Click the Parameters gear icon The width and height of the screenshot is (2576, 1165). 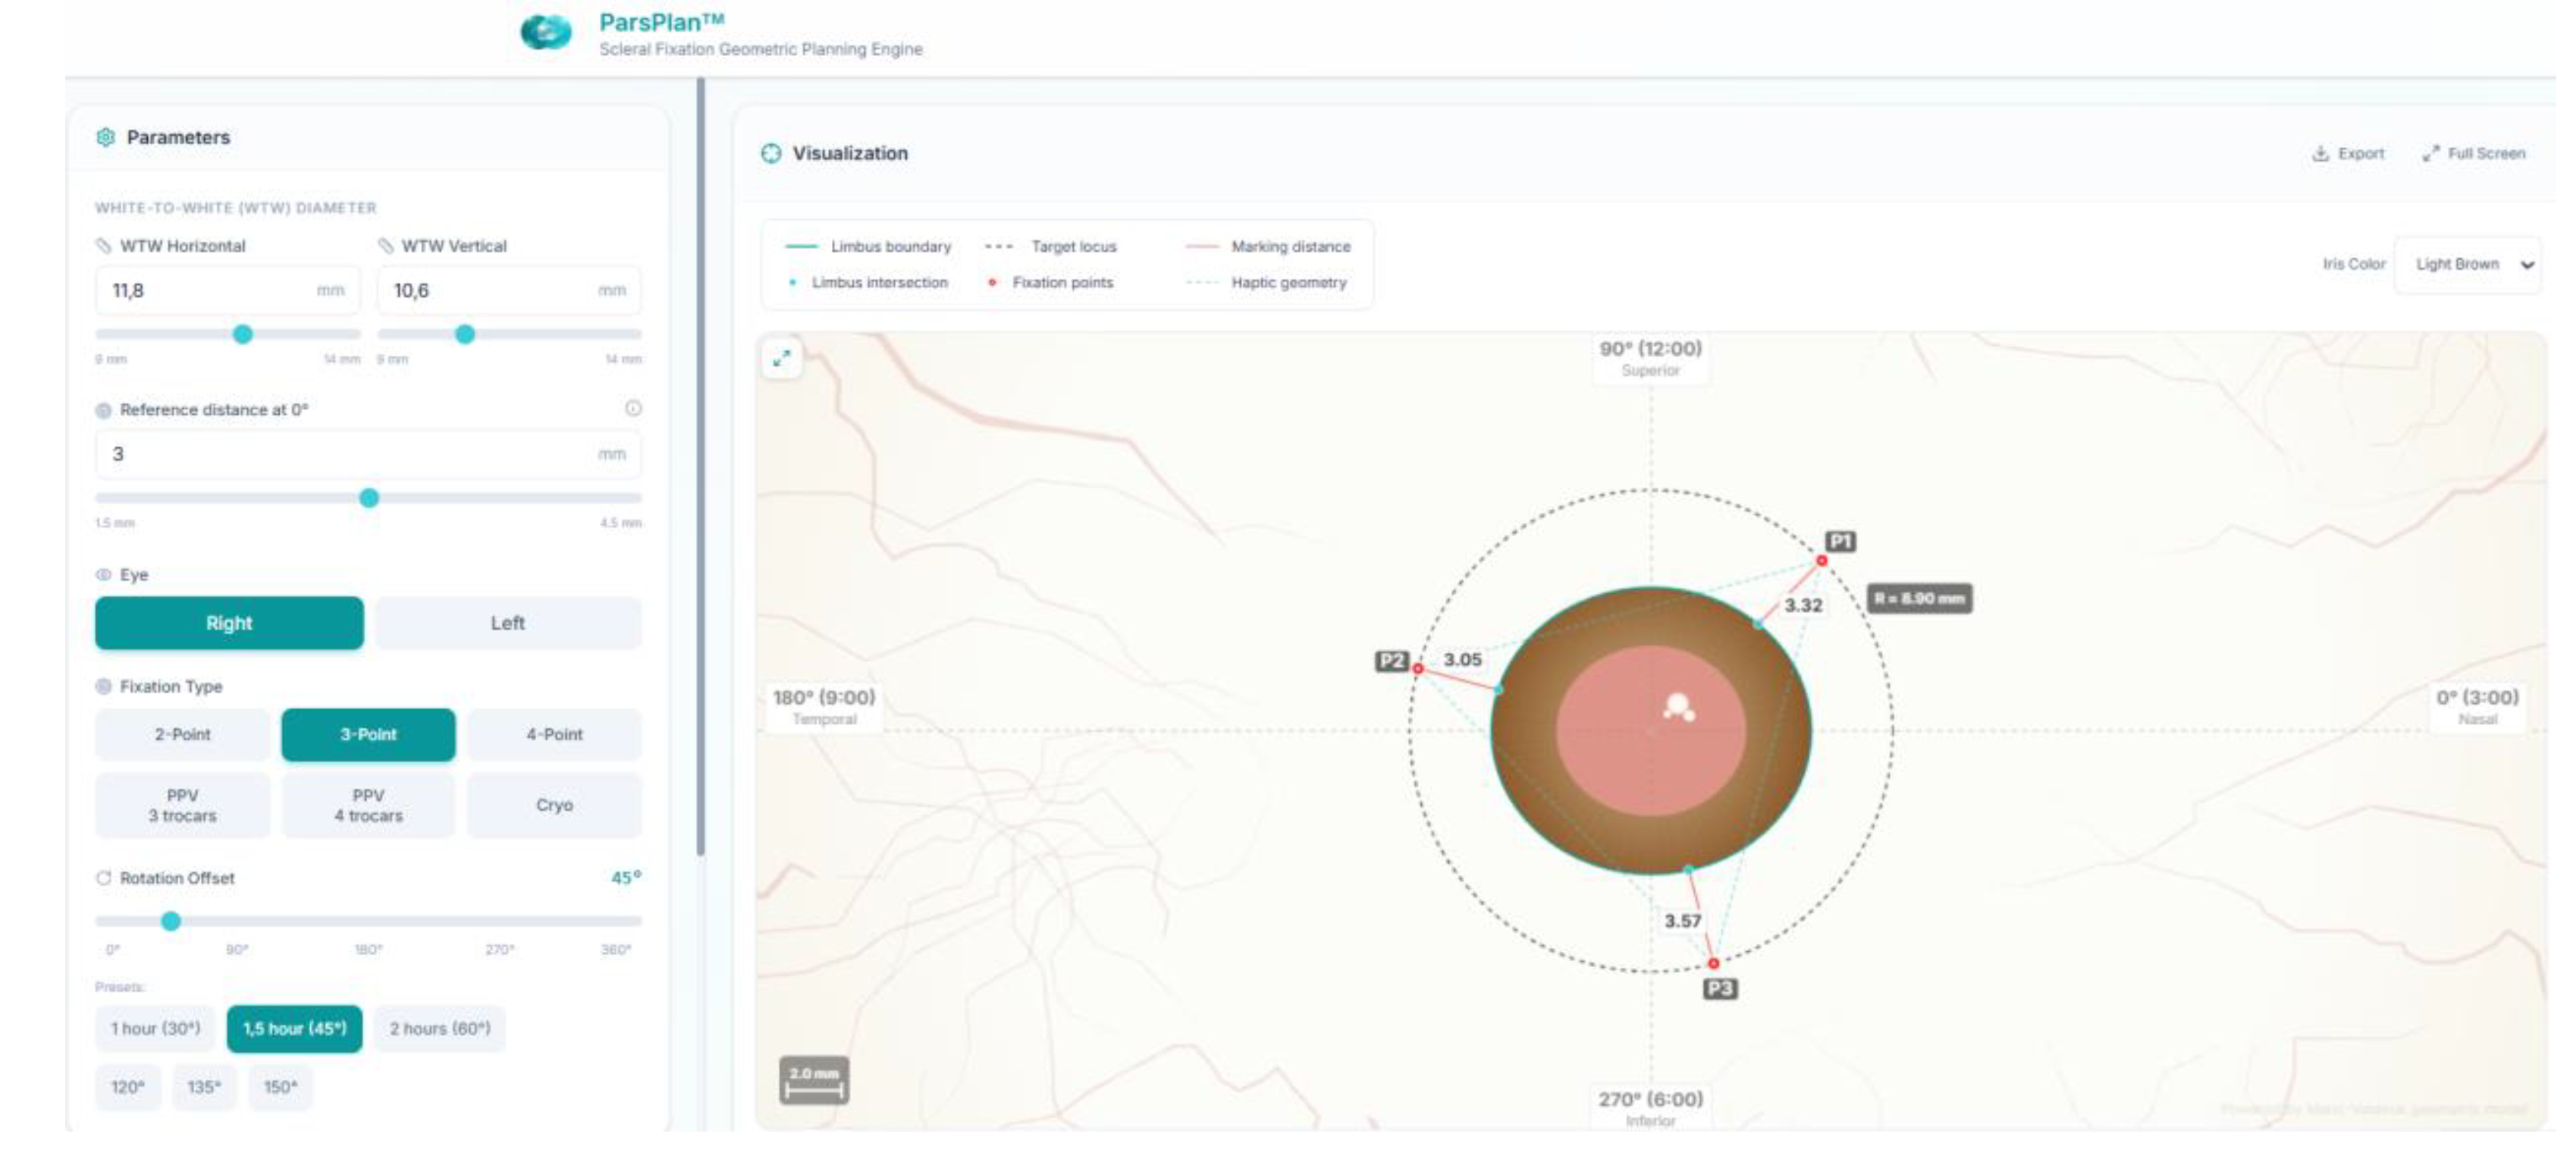coord(105,137)
